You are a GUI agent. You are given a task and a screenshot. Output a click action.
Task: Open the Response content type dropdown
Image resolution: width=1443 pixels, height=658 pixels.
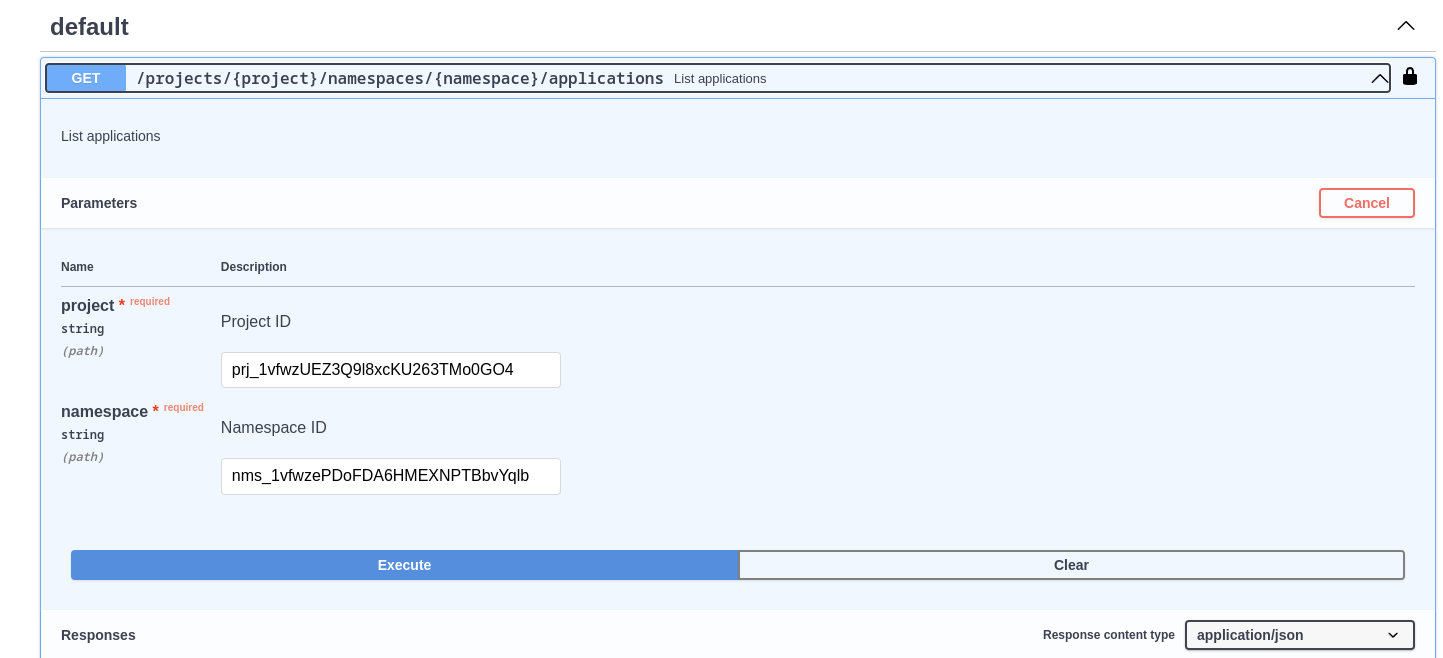[x=1298, y=635]
